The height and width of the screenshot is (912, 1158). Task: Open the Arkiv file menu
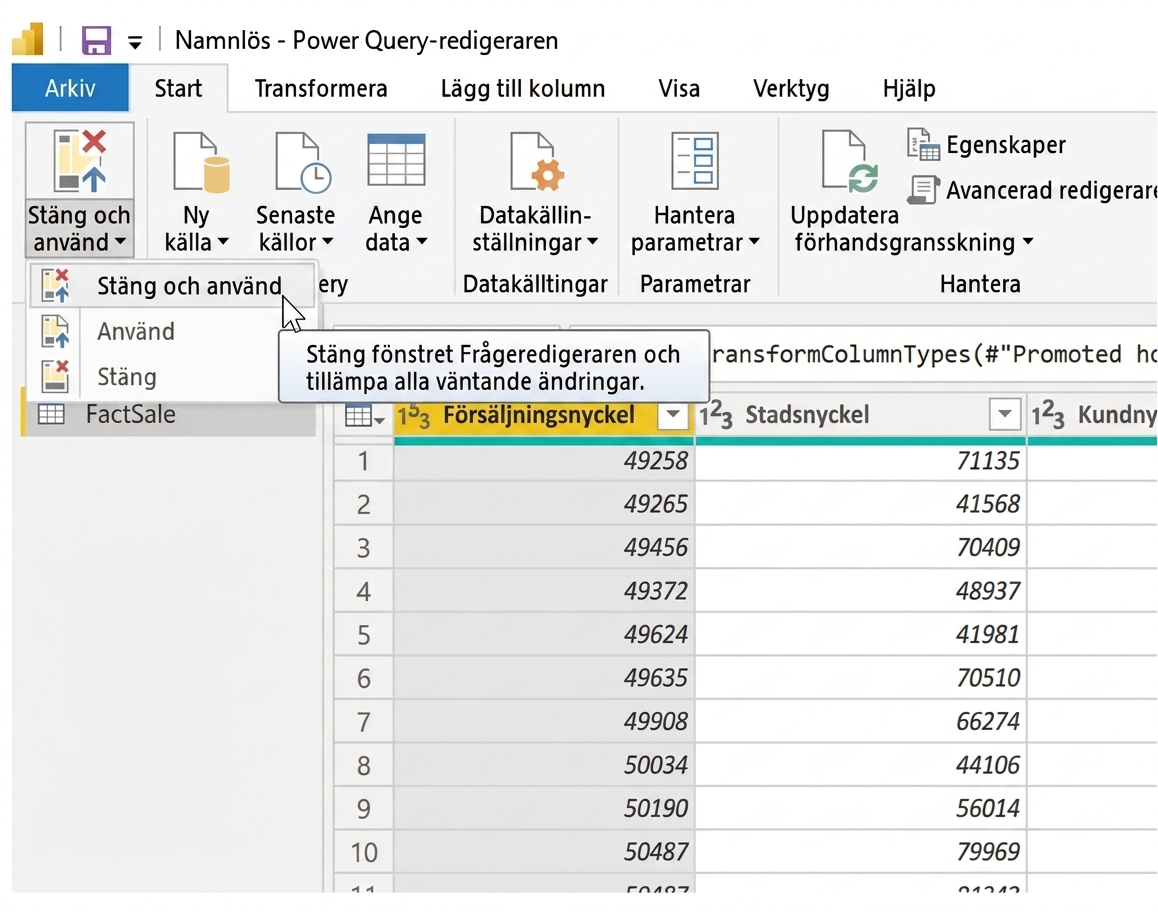click(70, 89)
